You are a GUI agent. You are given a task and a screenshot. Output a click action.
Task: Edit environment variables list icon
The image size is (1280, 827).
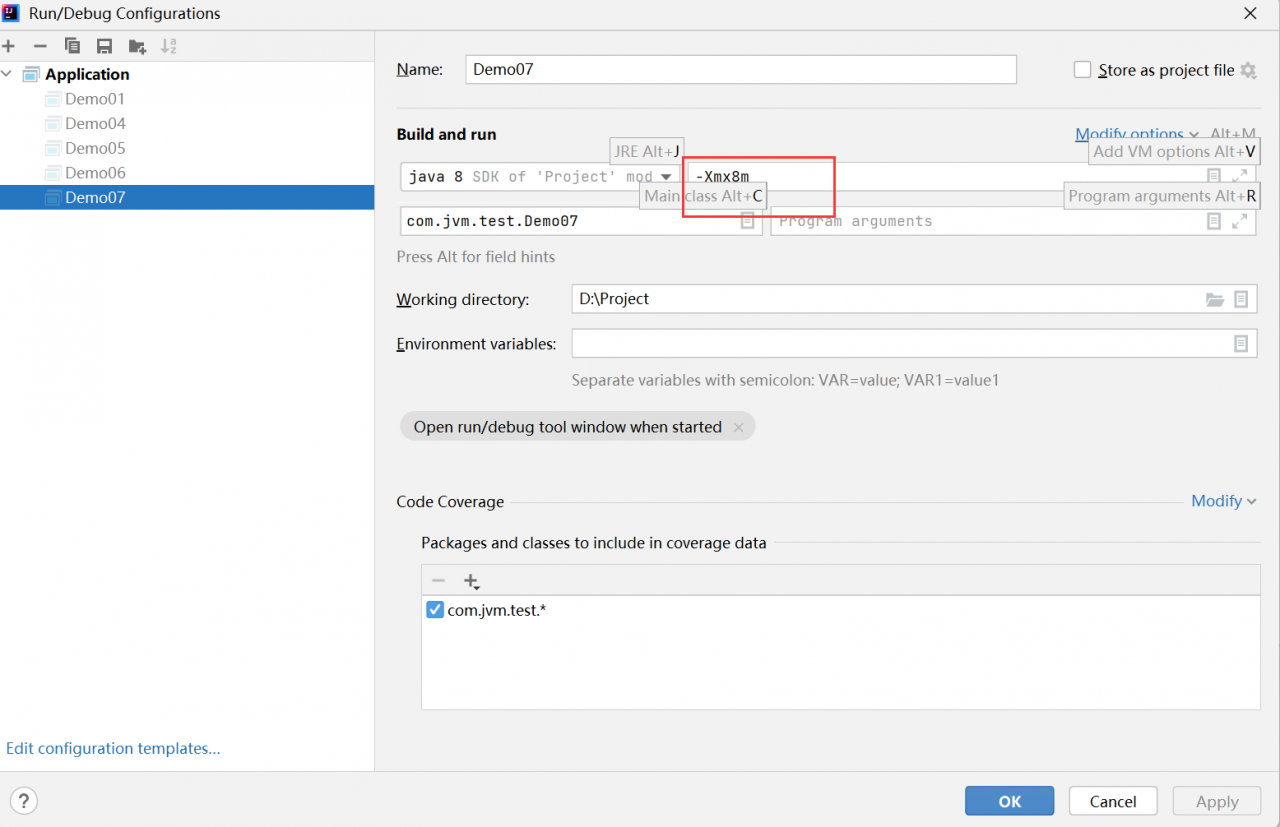click(1241, 343)
